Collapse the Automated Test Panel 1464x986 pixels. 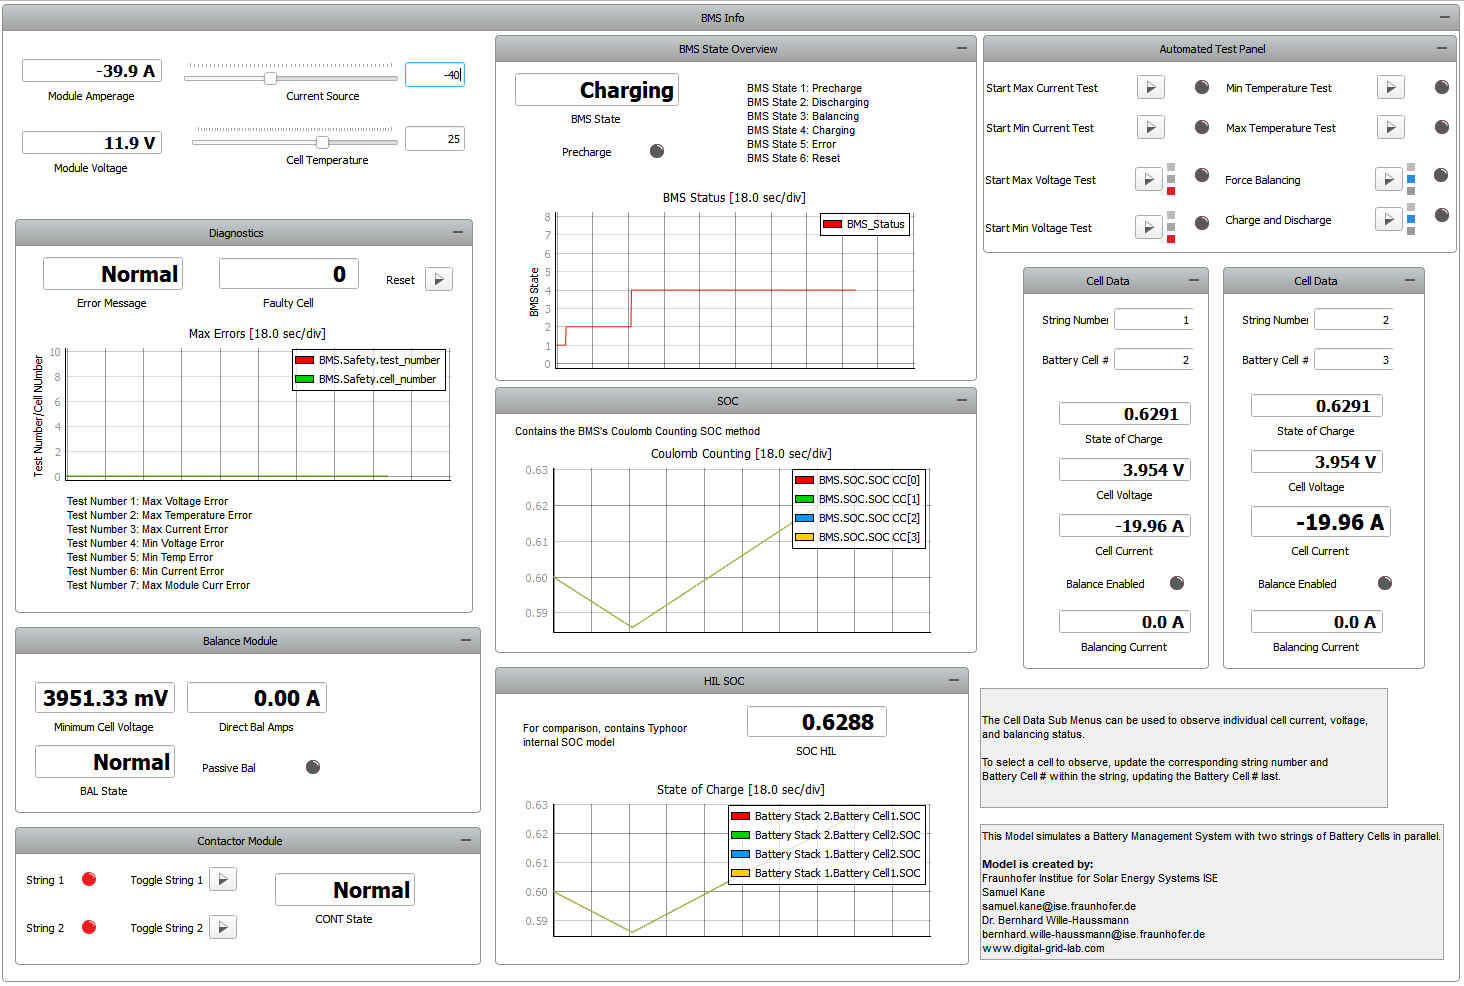(1441, 49)
